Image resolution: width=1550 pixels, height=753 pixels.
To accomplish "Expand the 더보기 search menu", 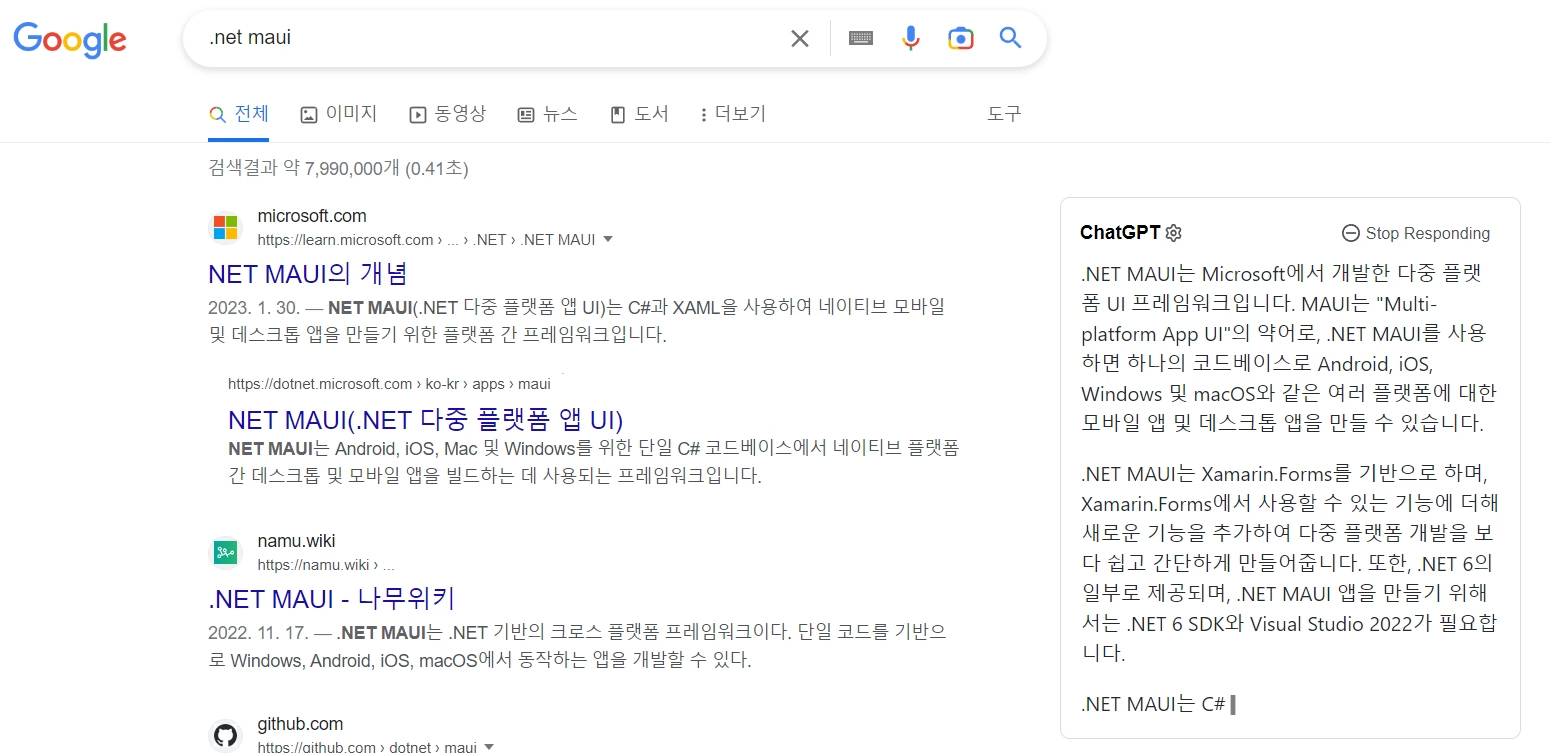I will point(733,114).
